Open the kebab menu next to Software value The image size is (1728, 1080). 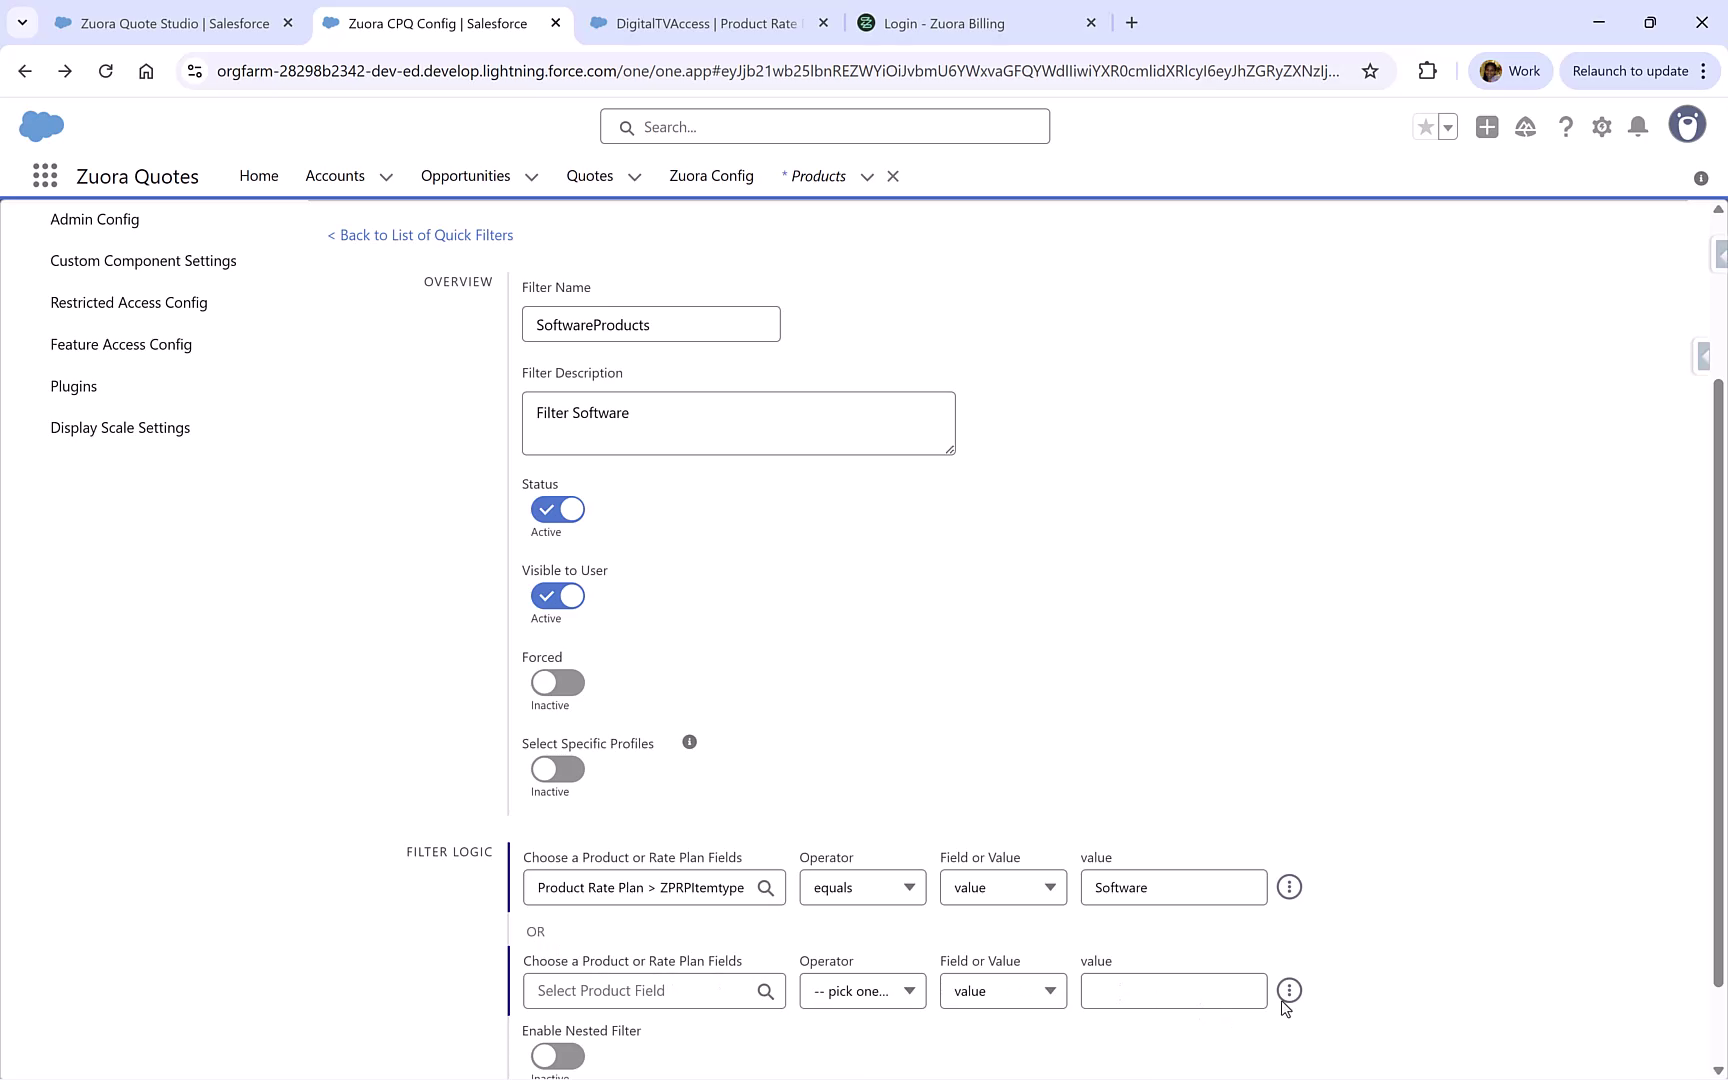pos(1289,887)
